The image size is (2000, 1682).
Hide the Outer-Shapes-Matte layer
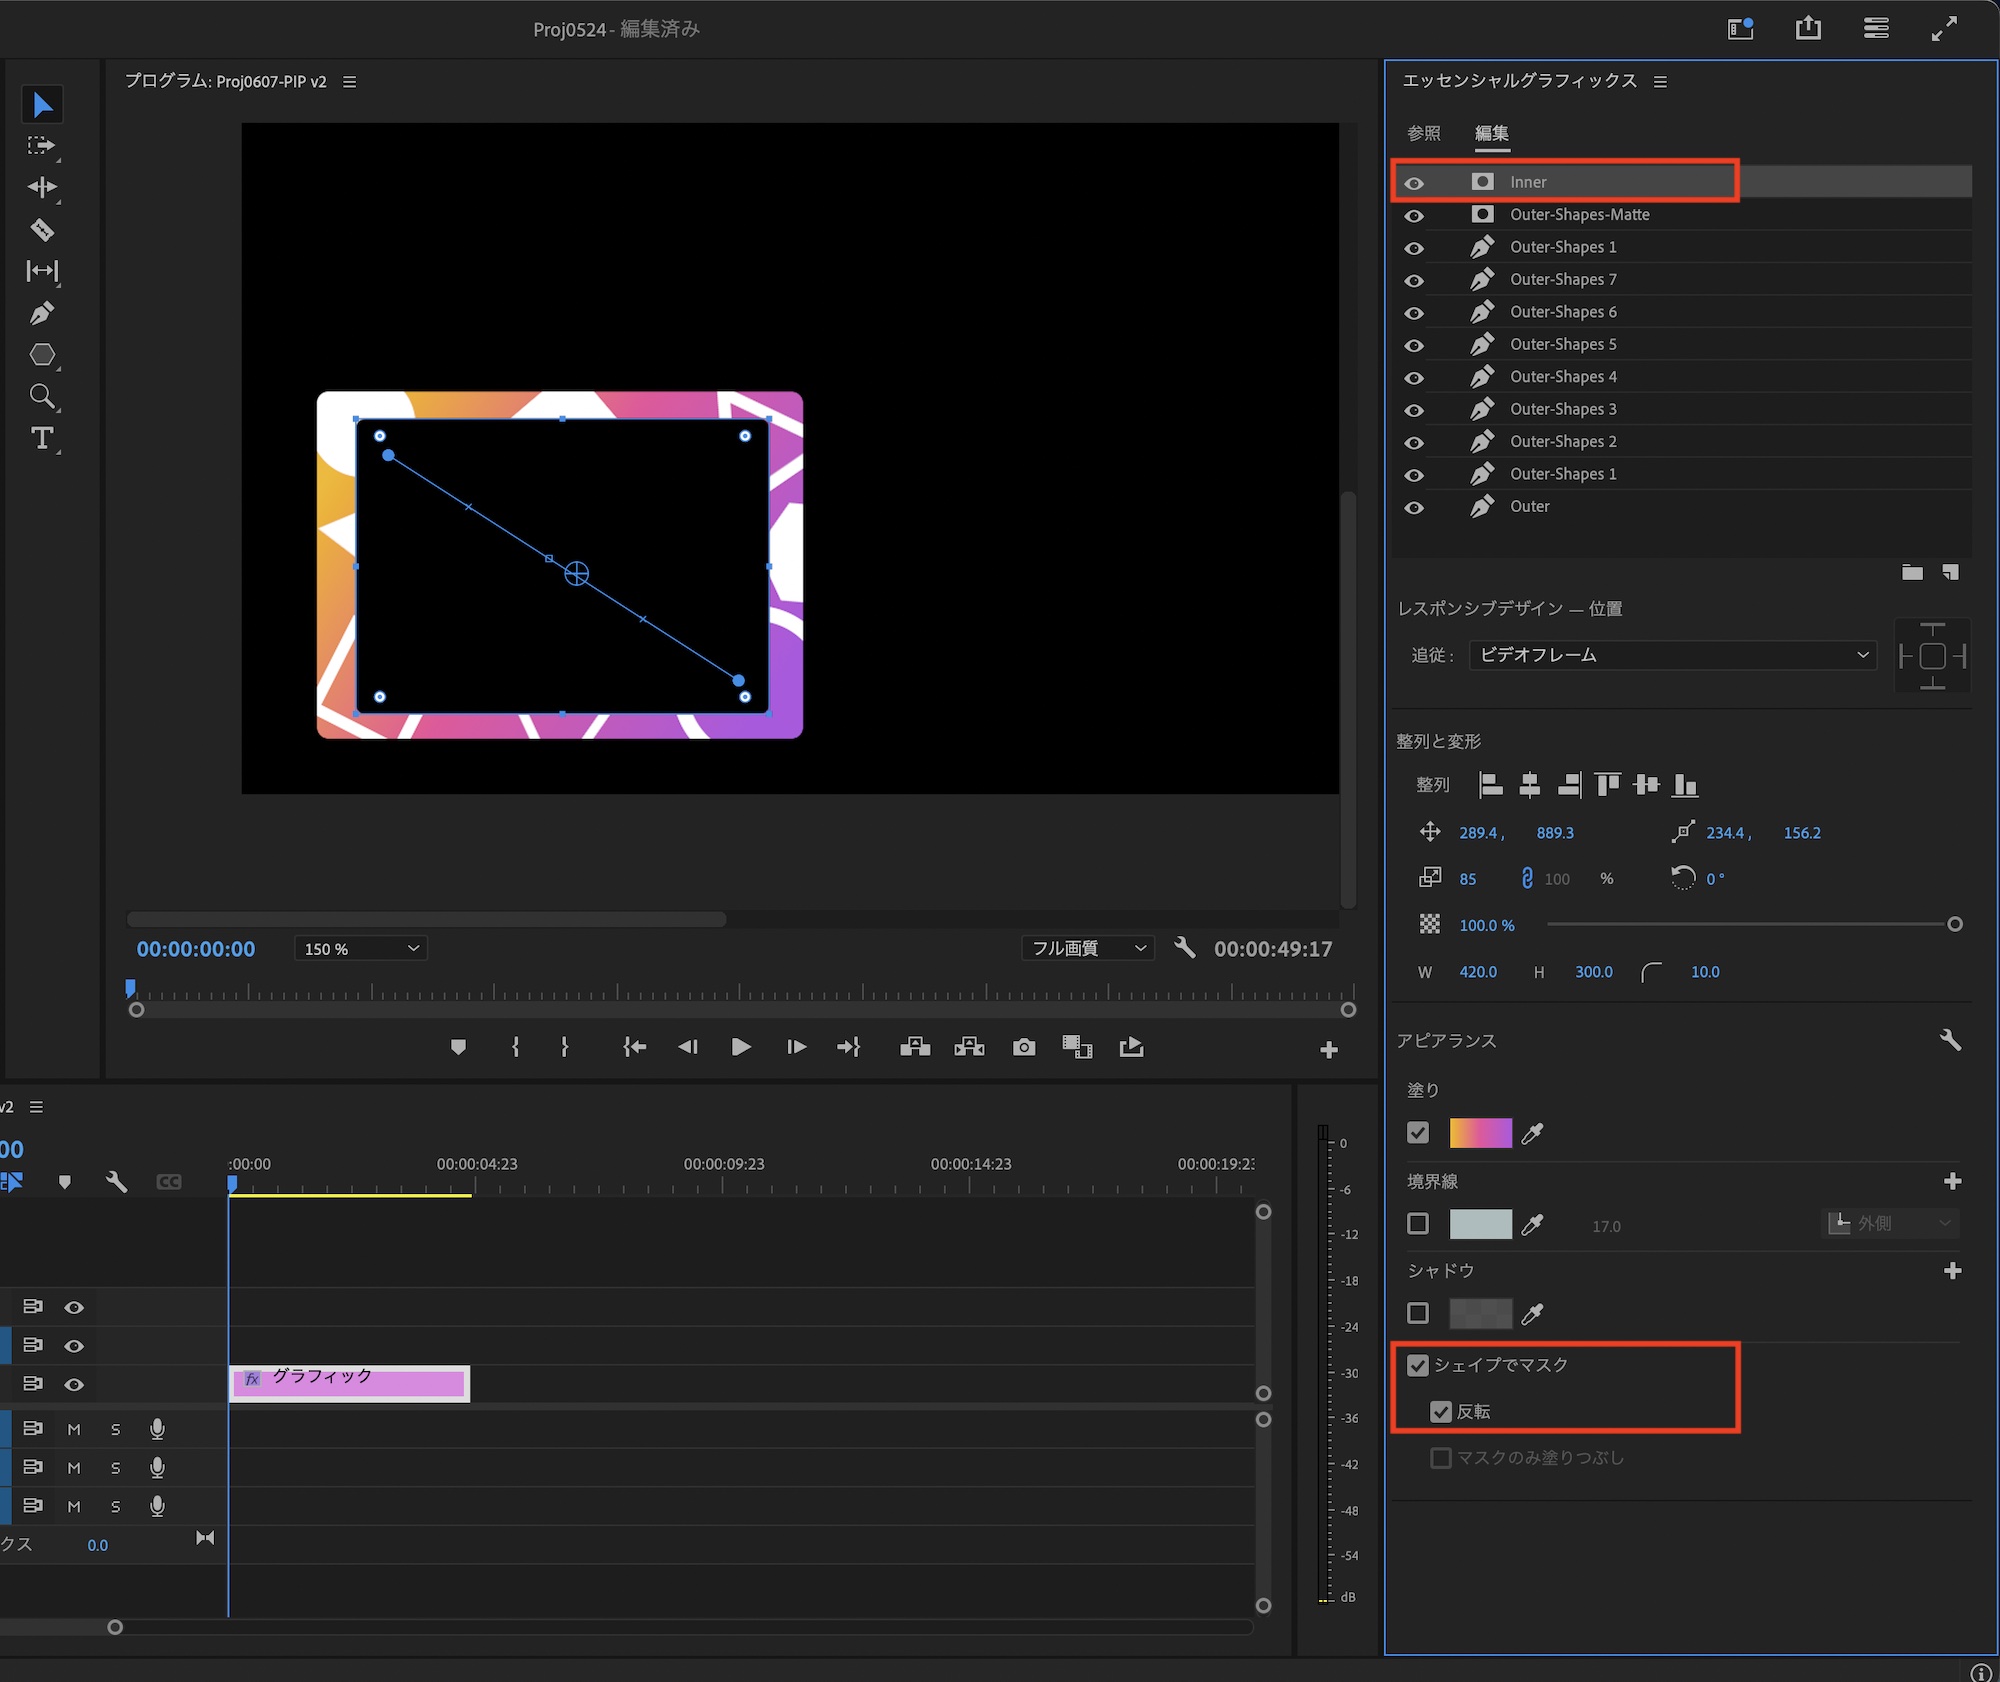coord(1414,216)
